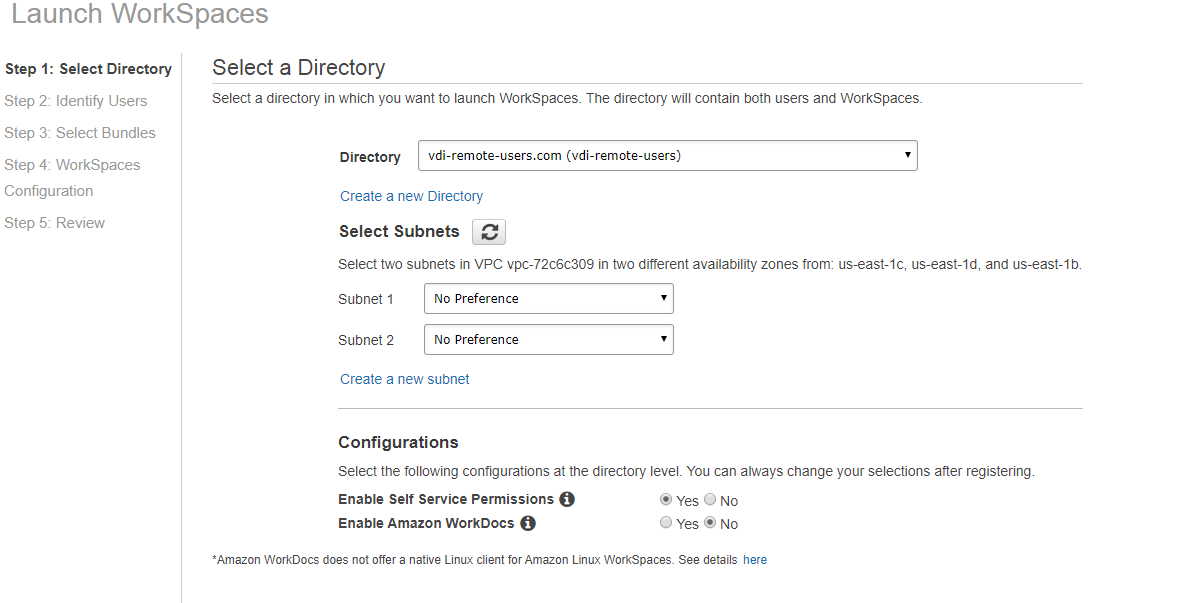Screen dimensions: 1187x603
Task: Click info icon beside Enable Self Service Permissions
Action: 567,499
